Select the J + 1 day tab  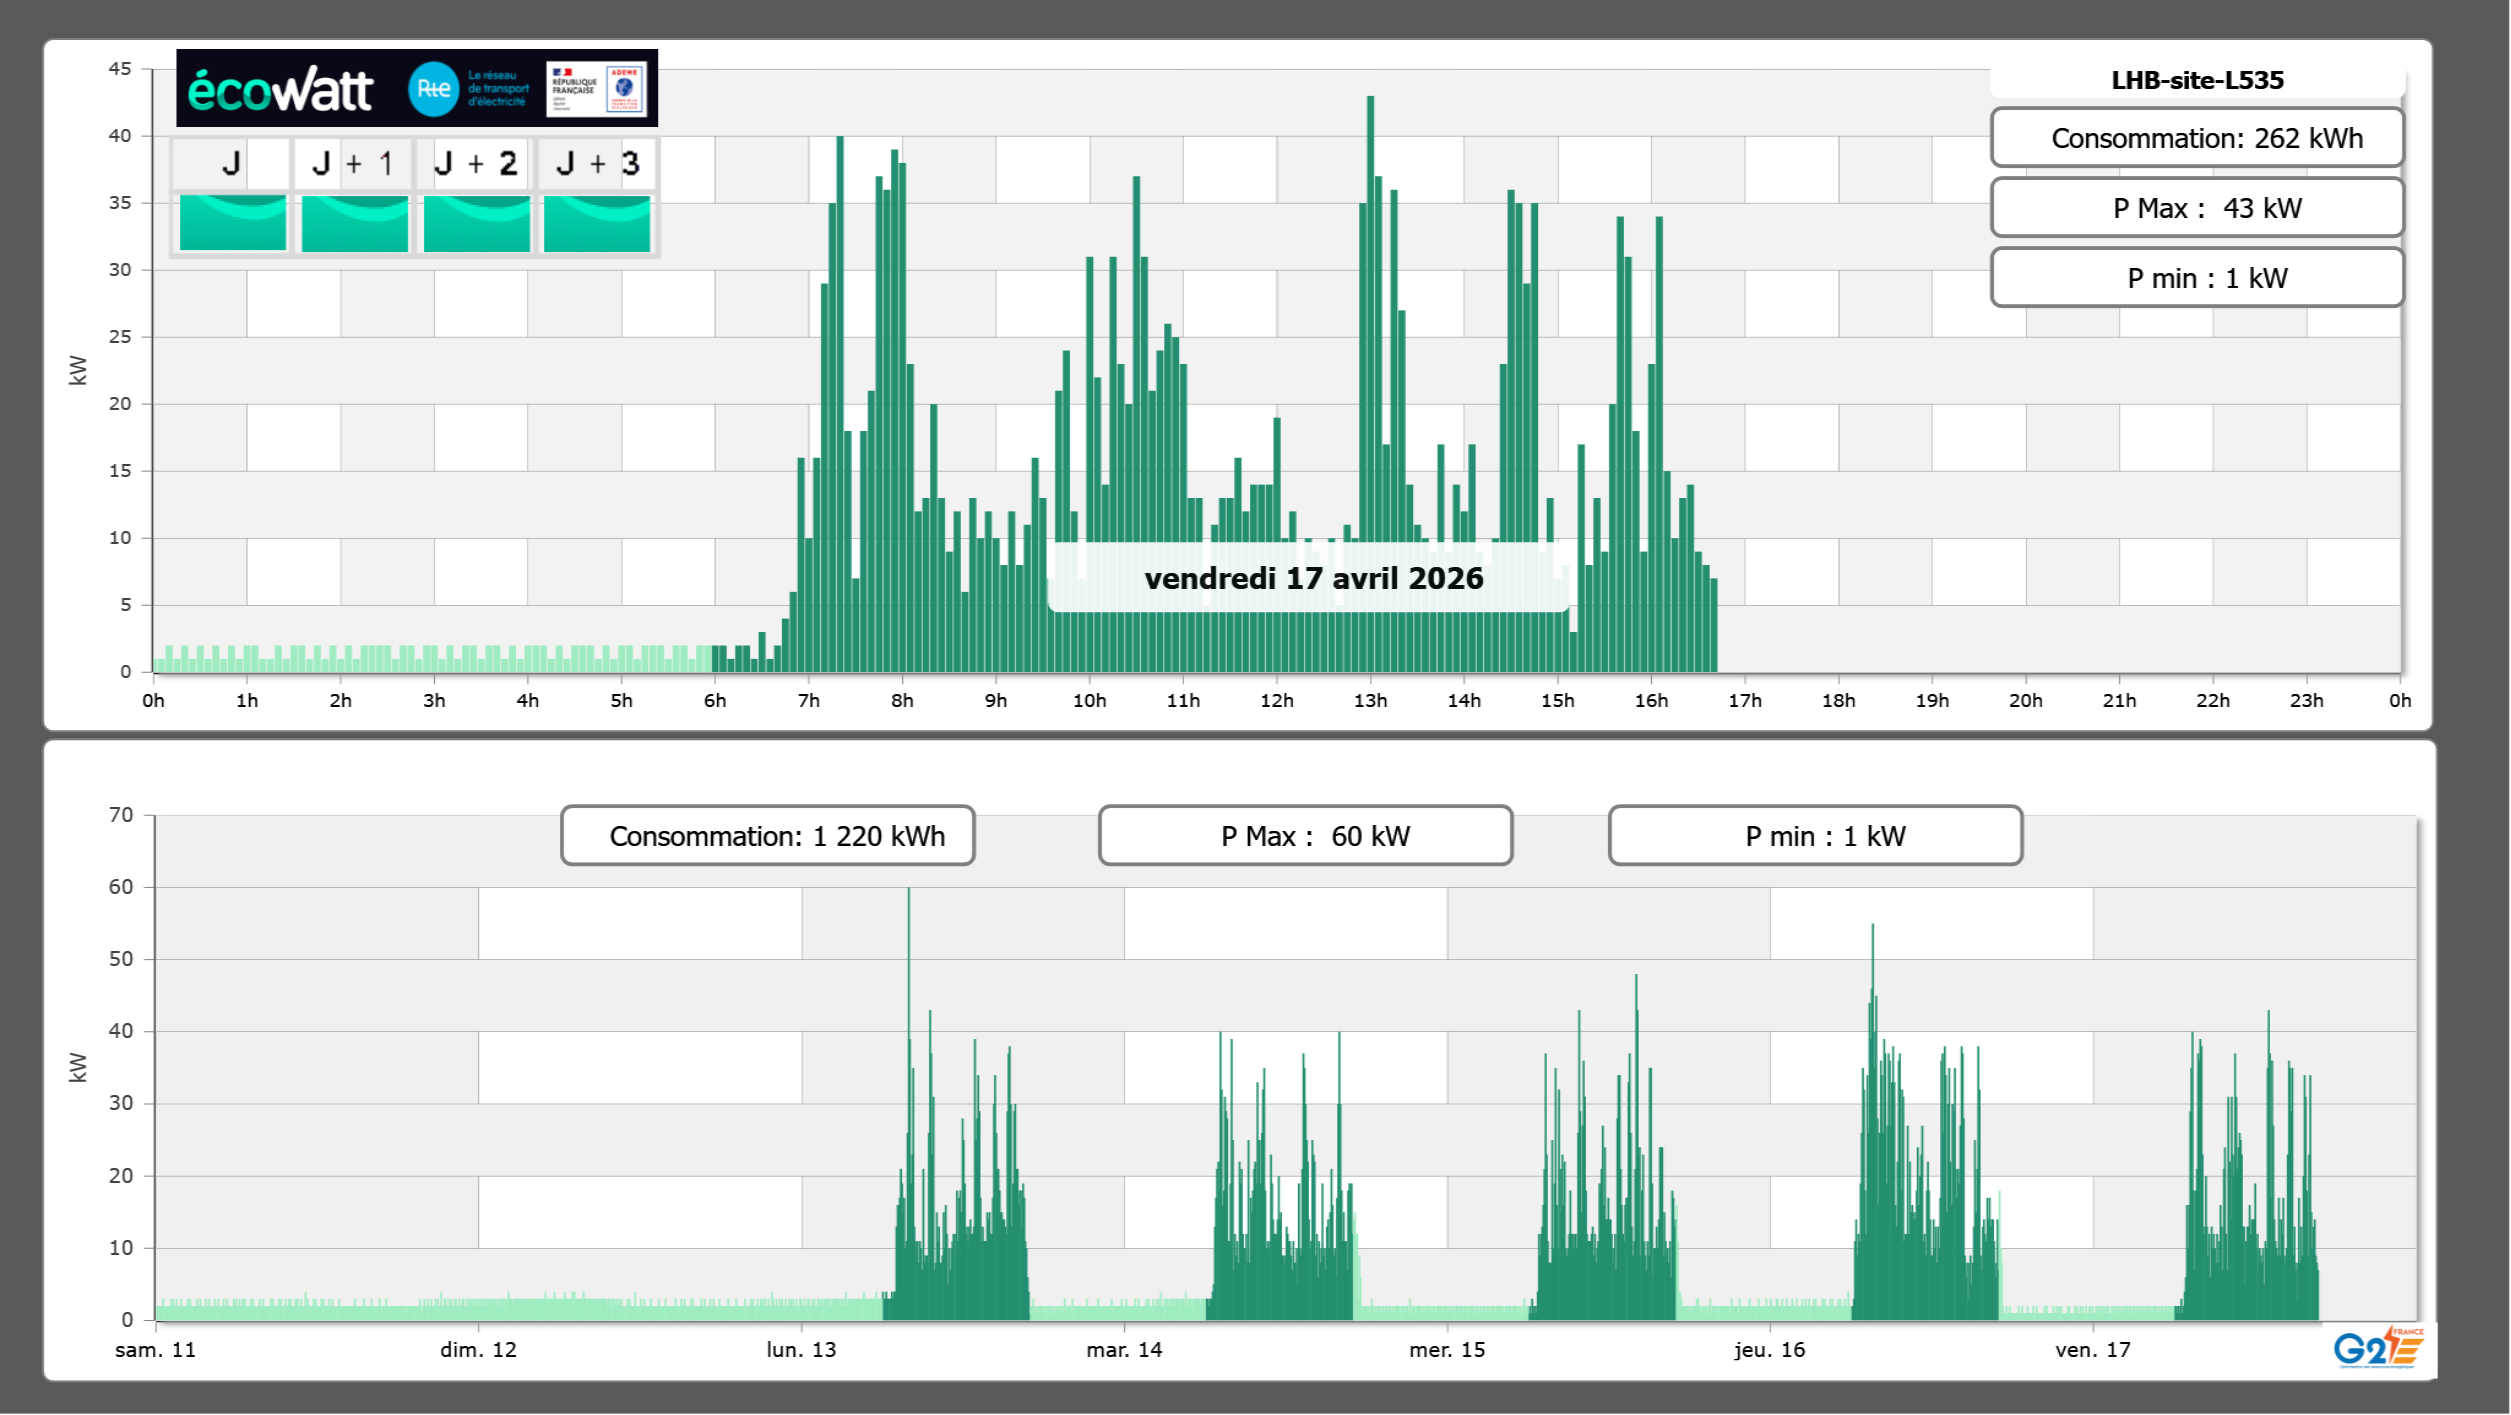(354, 163)
